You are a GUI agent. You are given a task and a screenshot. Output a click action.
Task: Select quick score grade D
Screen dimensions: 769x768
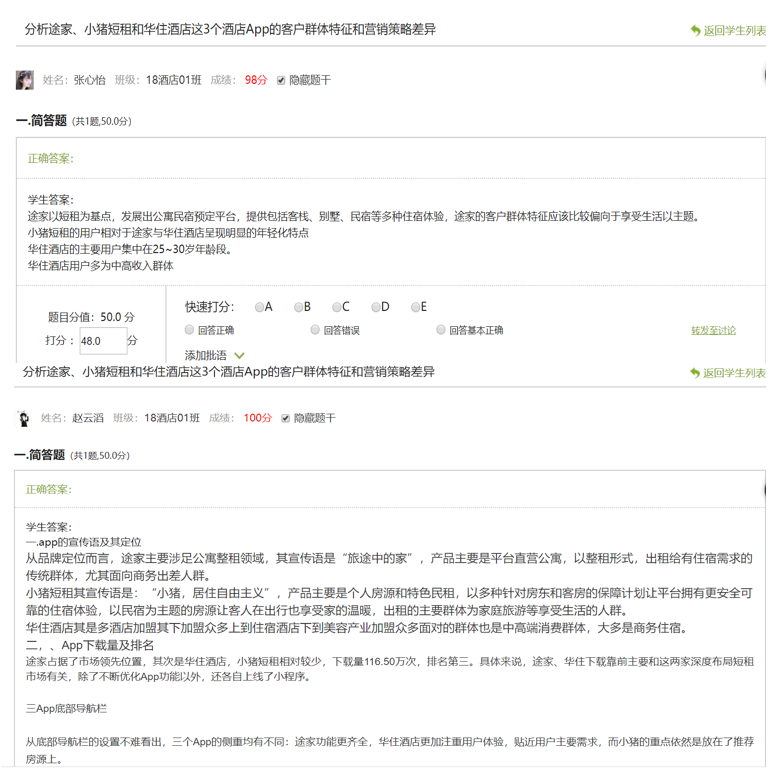pyautogui.click(x=376, y=307)
